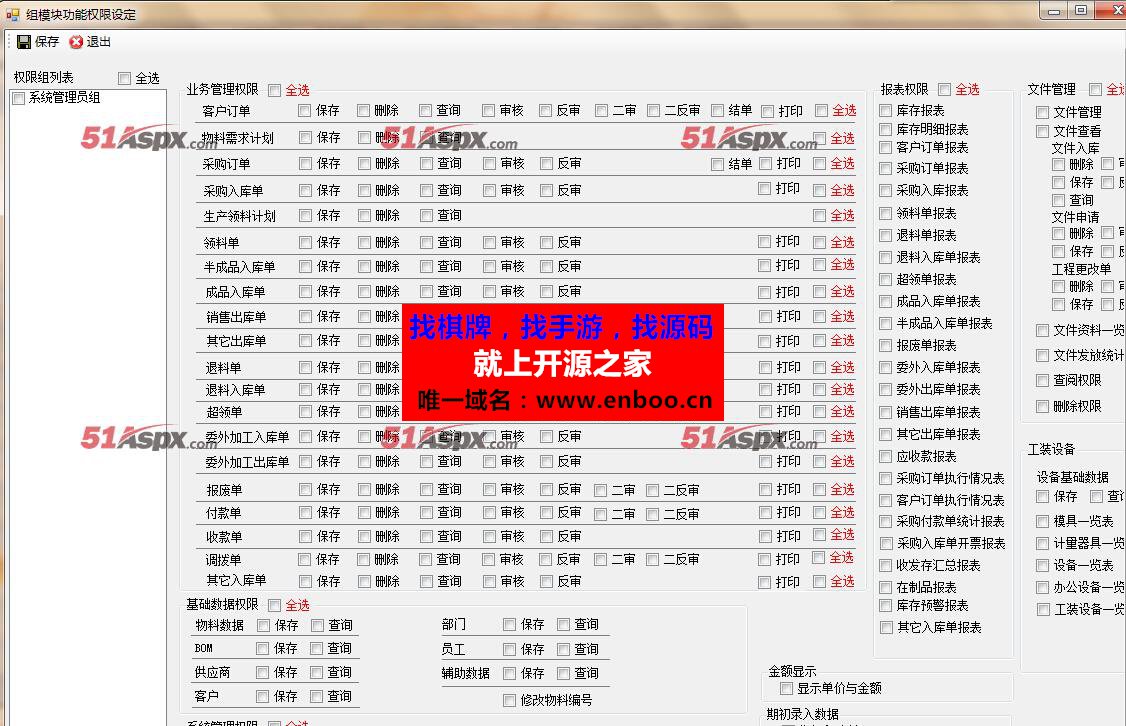Check the 超领单报表 report permission
Screen dimensions: 1126x726
tap(886, 279)
